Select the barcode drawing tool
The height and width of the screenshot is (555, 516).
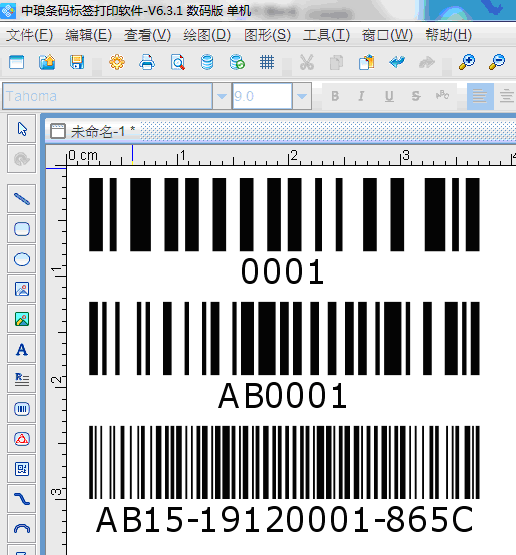click(x=22, y=409)
